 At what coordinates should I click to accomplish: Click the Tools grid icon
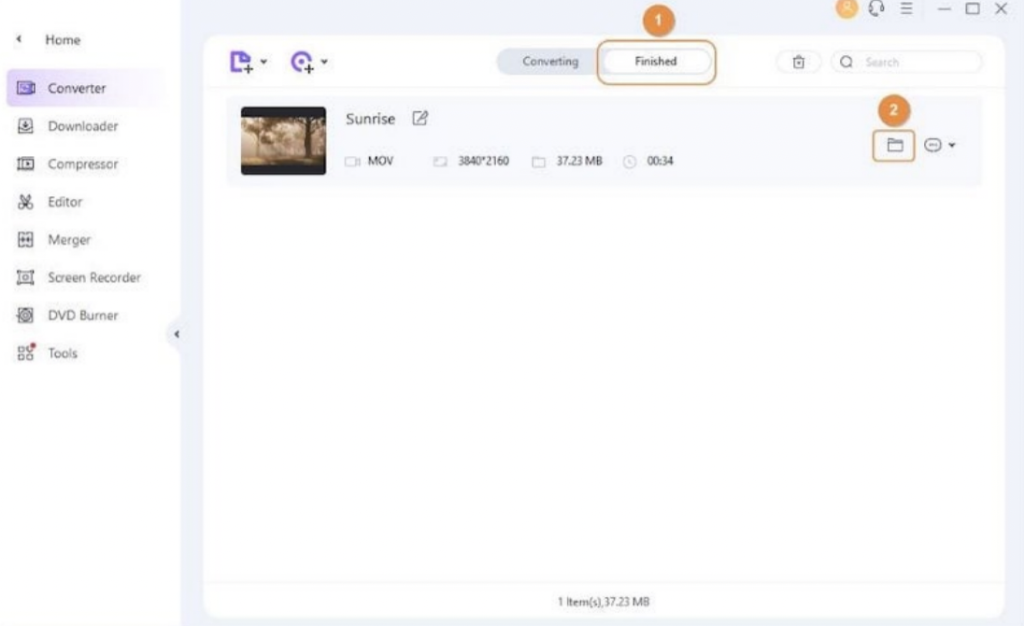coord(25,352)
